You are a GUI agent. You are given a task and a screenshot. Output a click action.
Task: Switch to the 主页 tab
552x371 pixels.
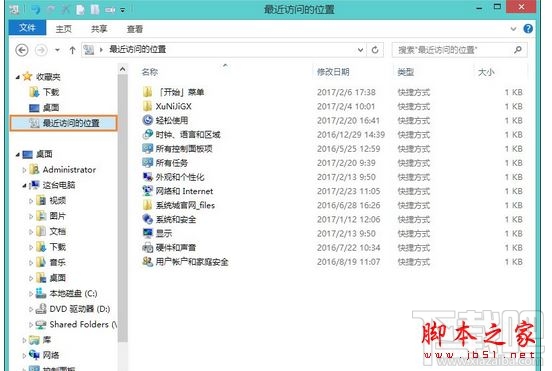64,29
